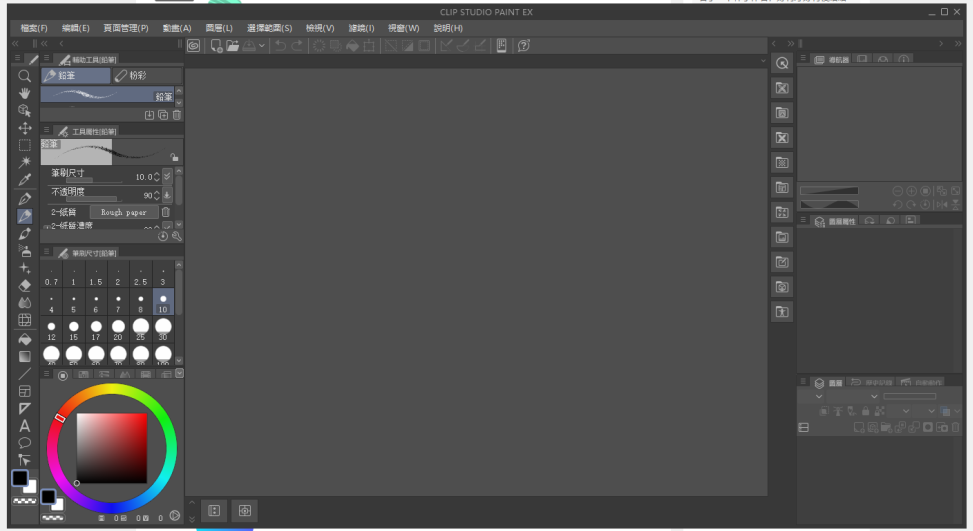Image resolution: width=973 pixels, height=531 pixels.
Task: Select the Blend tool
Action: tap(24, 303)
